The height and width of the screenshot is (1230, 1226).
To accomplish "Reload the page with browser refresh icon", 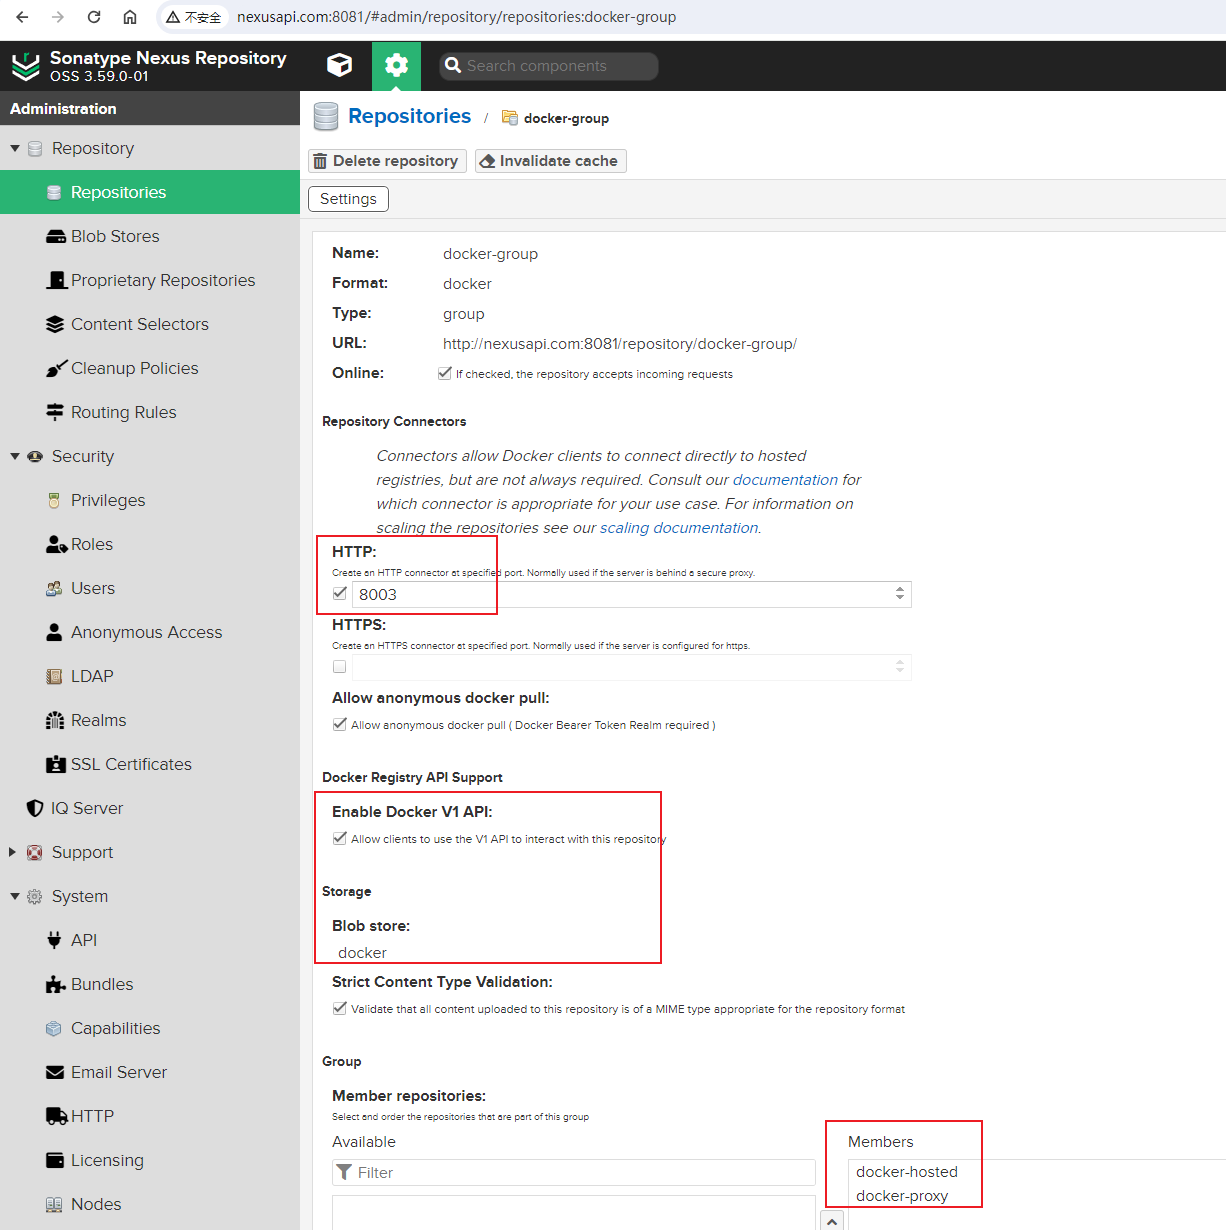I will click(94, 17).
